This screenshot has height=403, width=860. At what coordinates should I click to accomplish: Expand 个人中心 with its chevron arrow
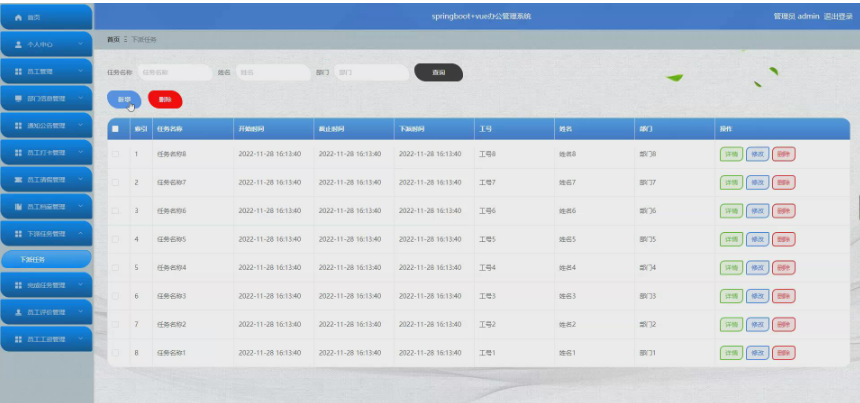click(x=81, y=44)
